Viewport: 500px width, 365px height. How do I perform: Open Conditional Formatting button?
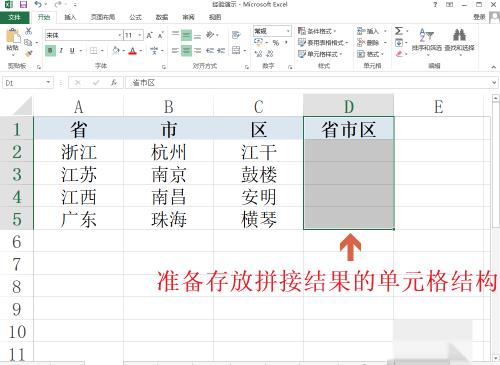(317, 31)
